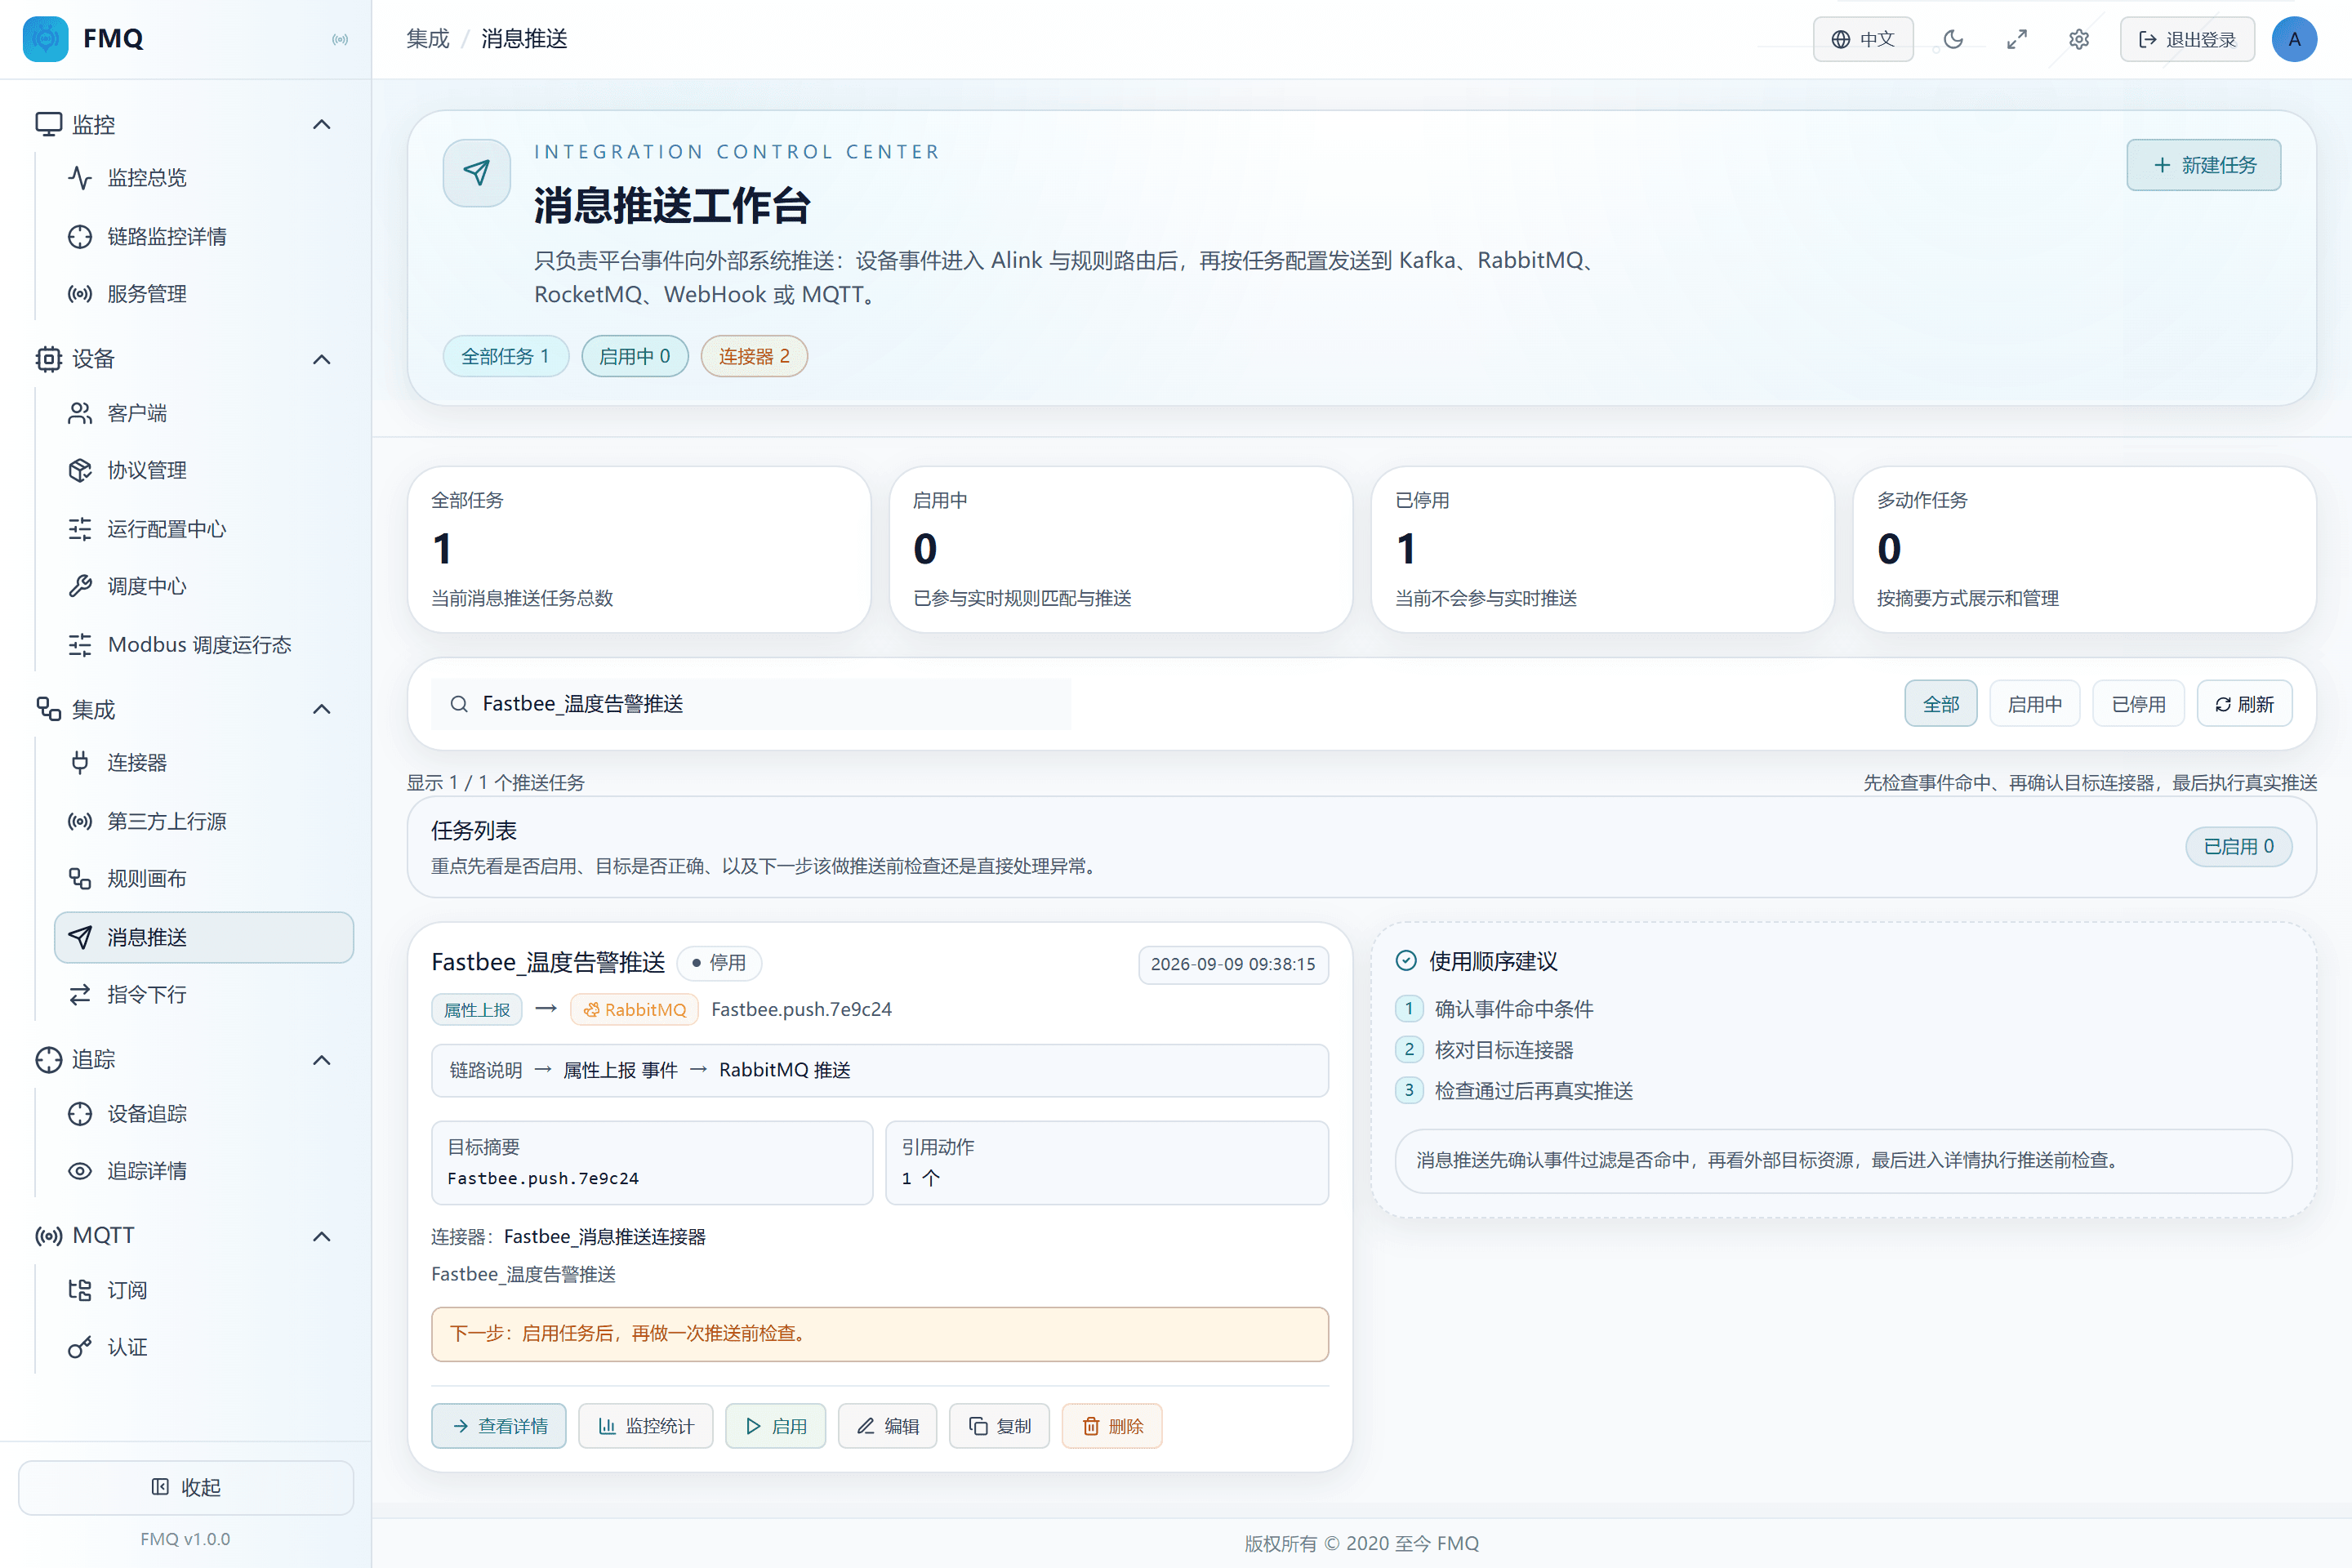Open the 中文 language selector
Screen dimensions: 2352x1568
tap(1863, 39)
